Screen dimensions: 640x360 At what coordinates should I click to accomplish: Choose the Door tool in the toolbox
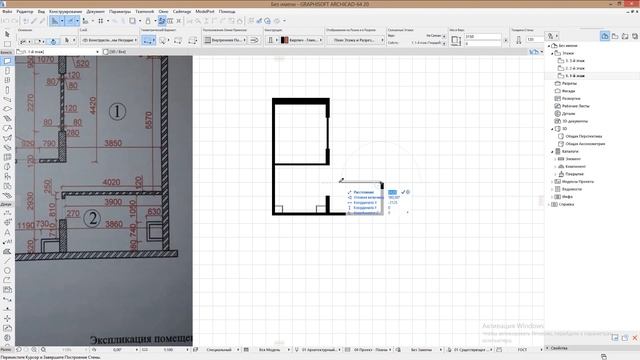[7, 71]
